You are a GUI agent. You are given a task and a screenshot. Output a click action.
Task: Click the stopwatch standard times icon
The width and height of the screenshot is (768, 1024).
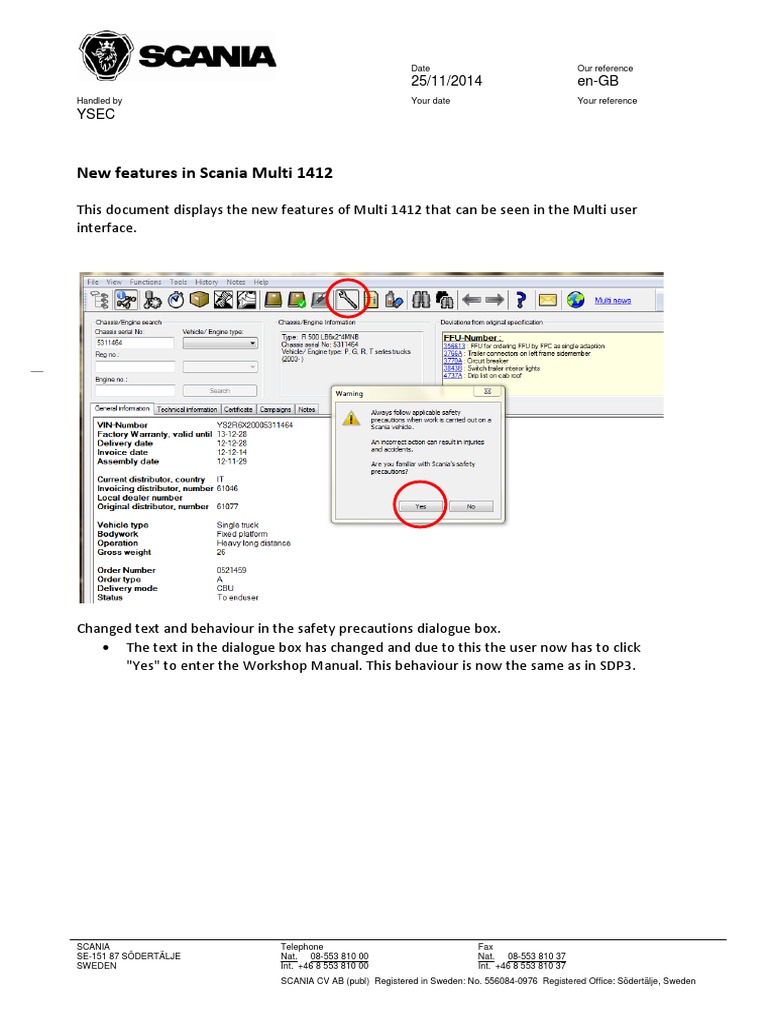176,300
